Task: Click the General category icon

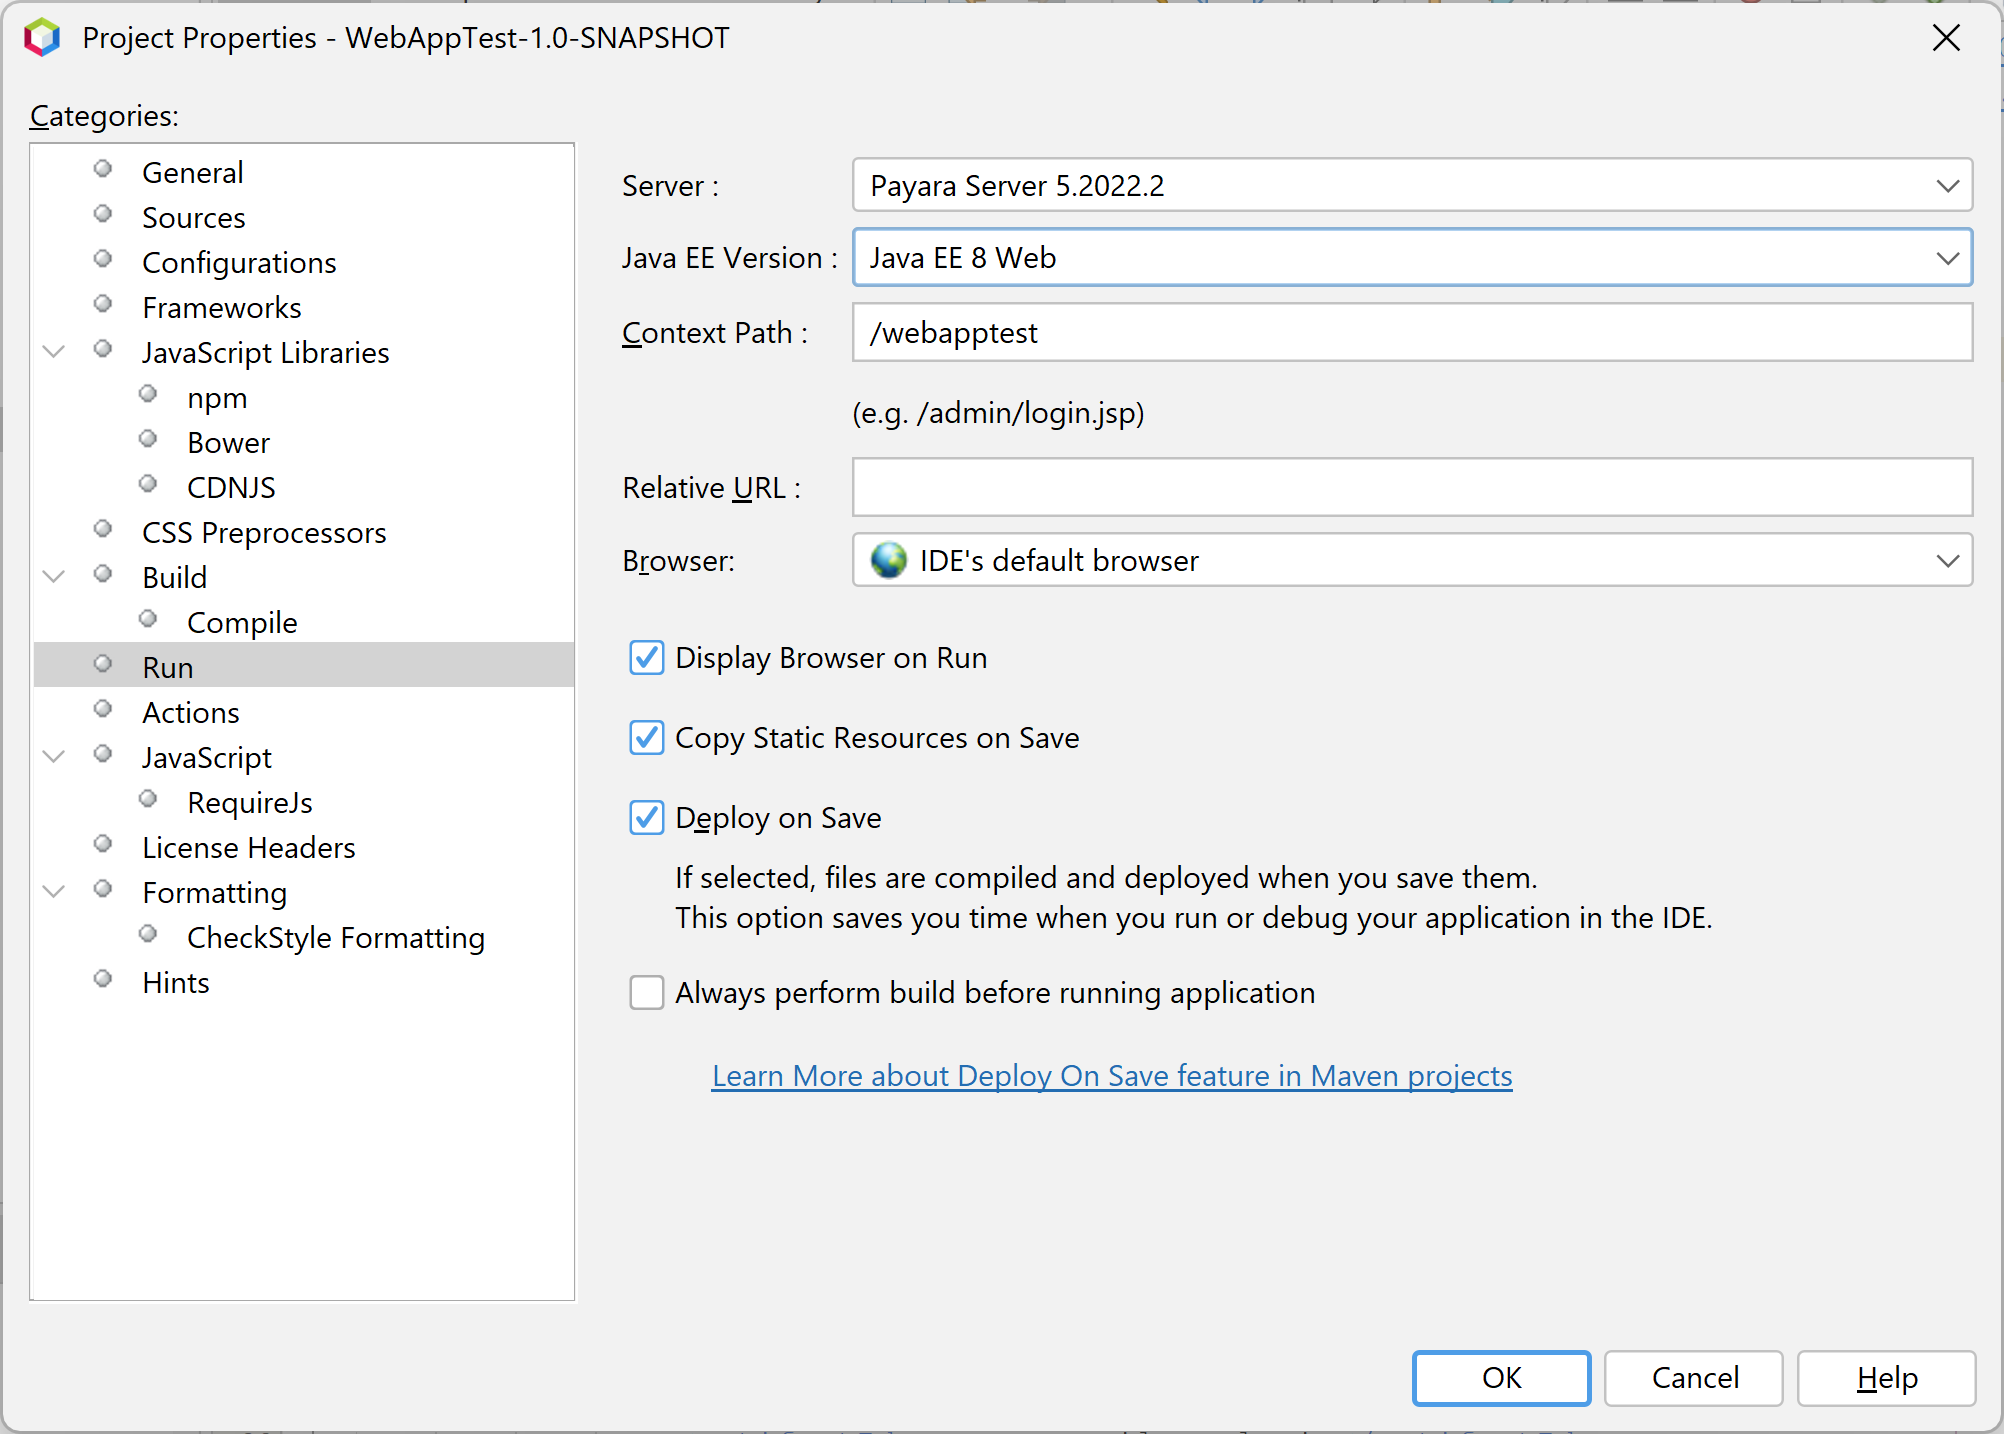Action: (104, 171)
